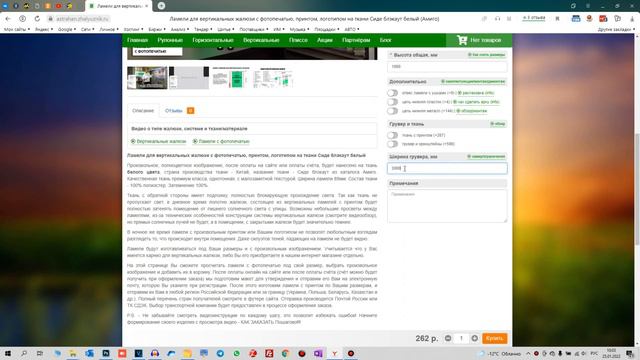Open 'Блог' in green site menu
The width and height of the screenshot is (640, 360).
[x=385, y=40]
